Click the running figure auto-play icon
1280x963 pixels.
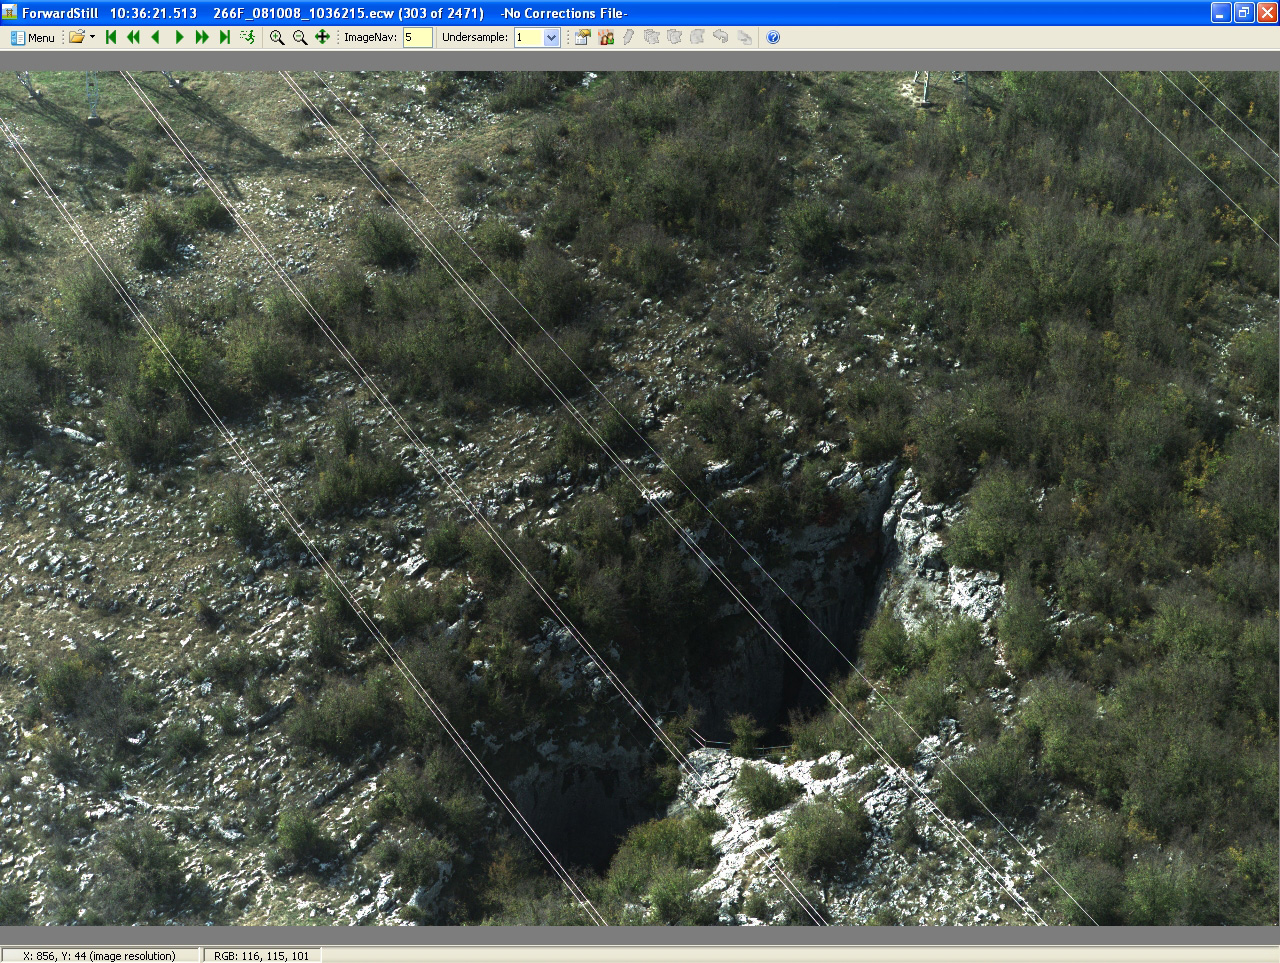tap(248, 37)
